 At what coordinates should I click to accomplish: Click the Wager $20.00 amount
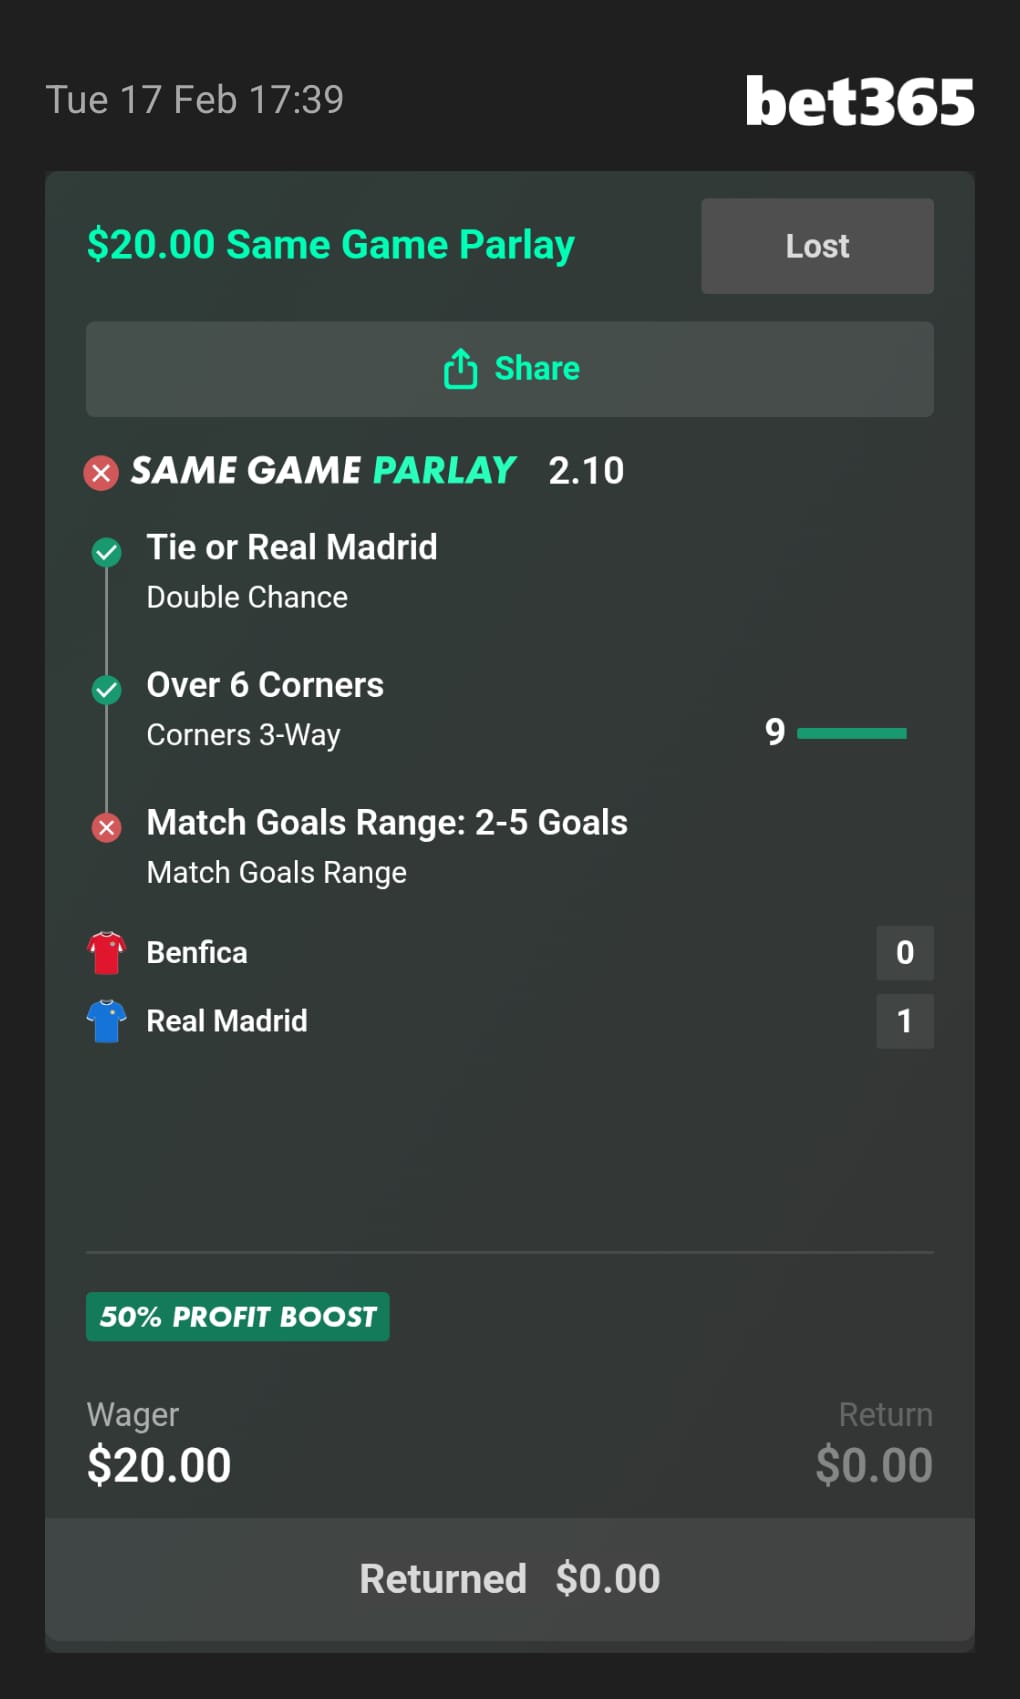point(159,1466)
